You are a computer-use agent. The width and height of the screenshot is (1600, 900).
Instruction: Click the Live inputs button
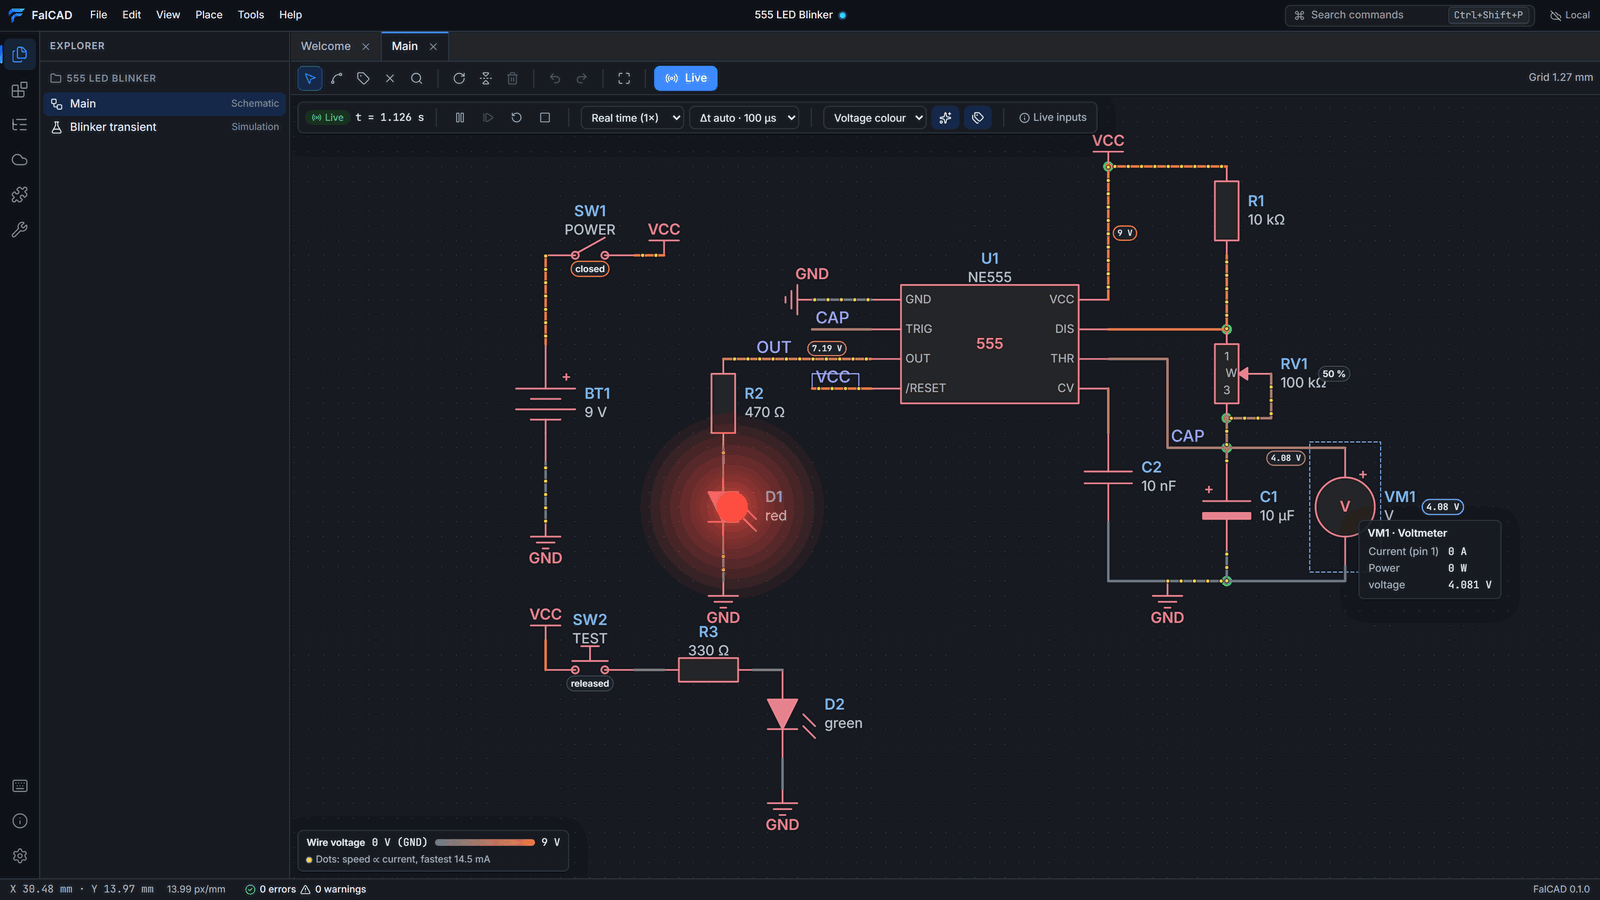(x=1053, y=118)
